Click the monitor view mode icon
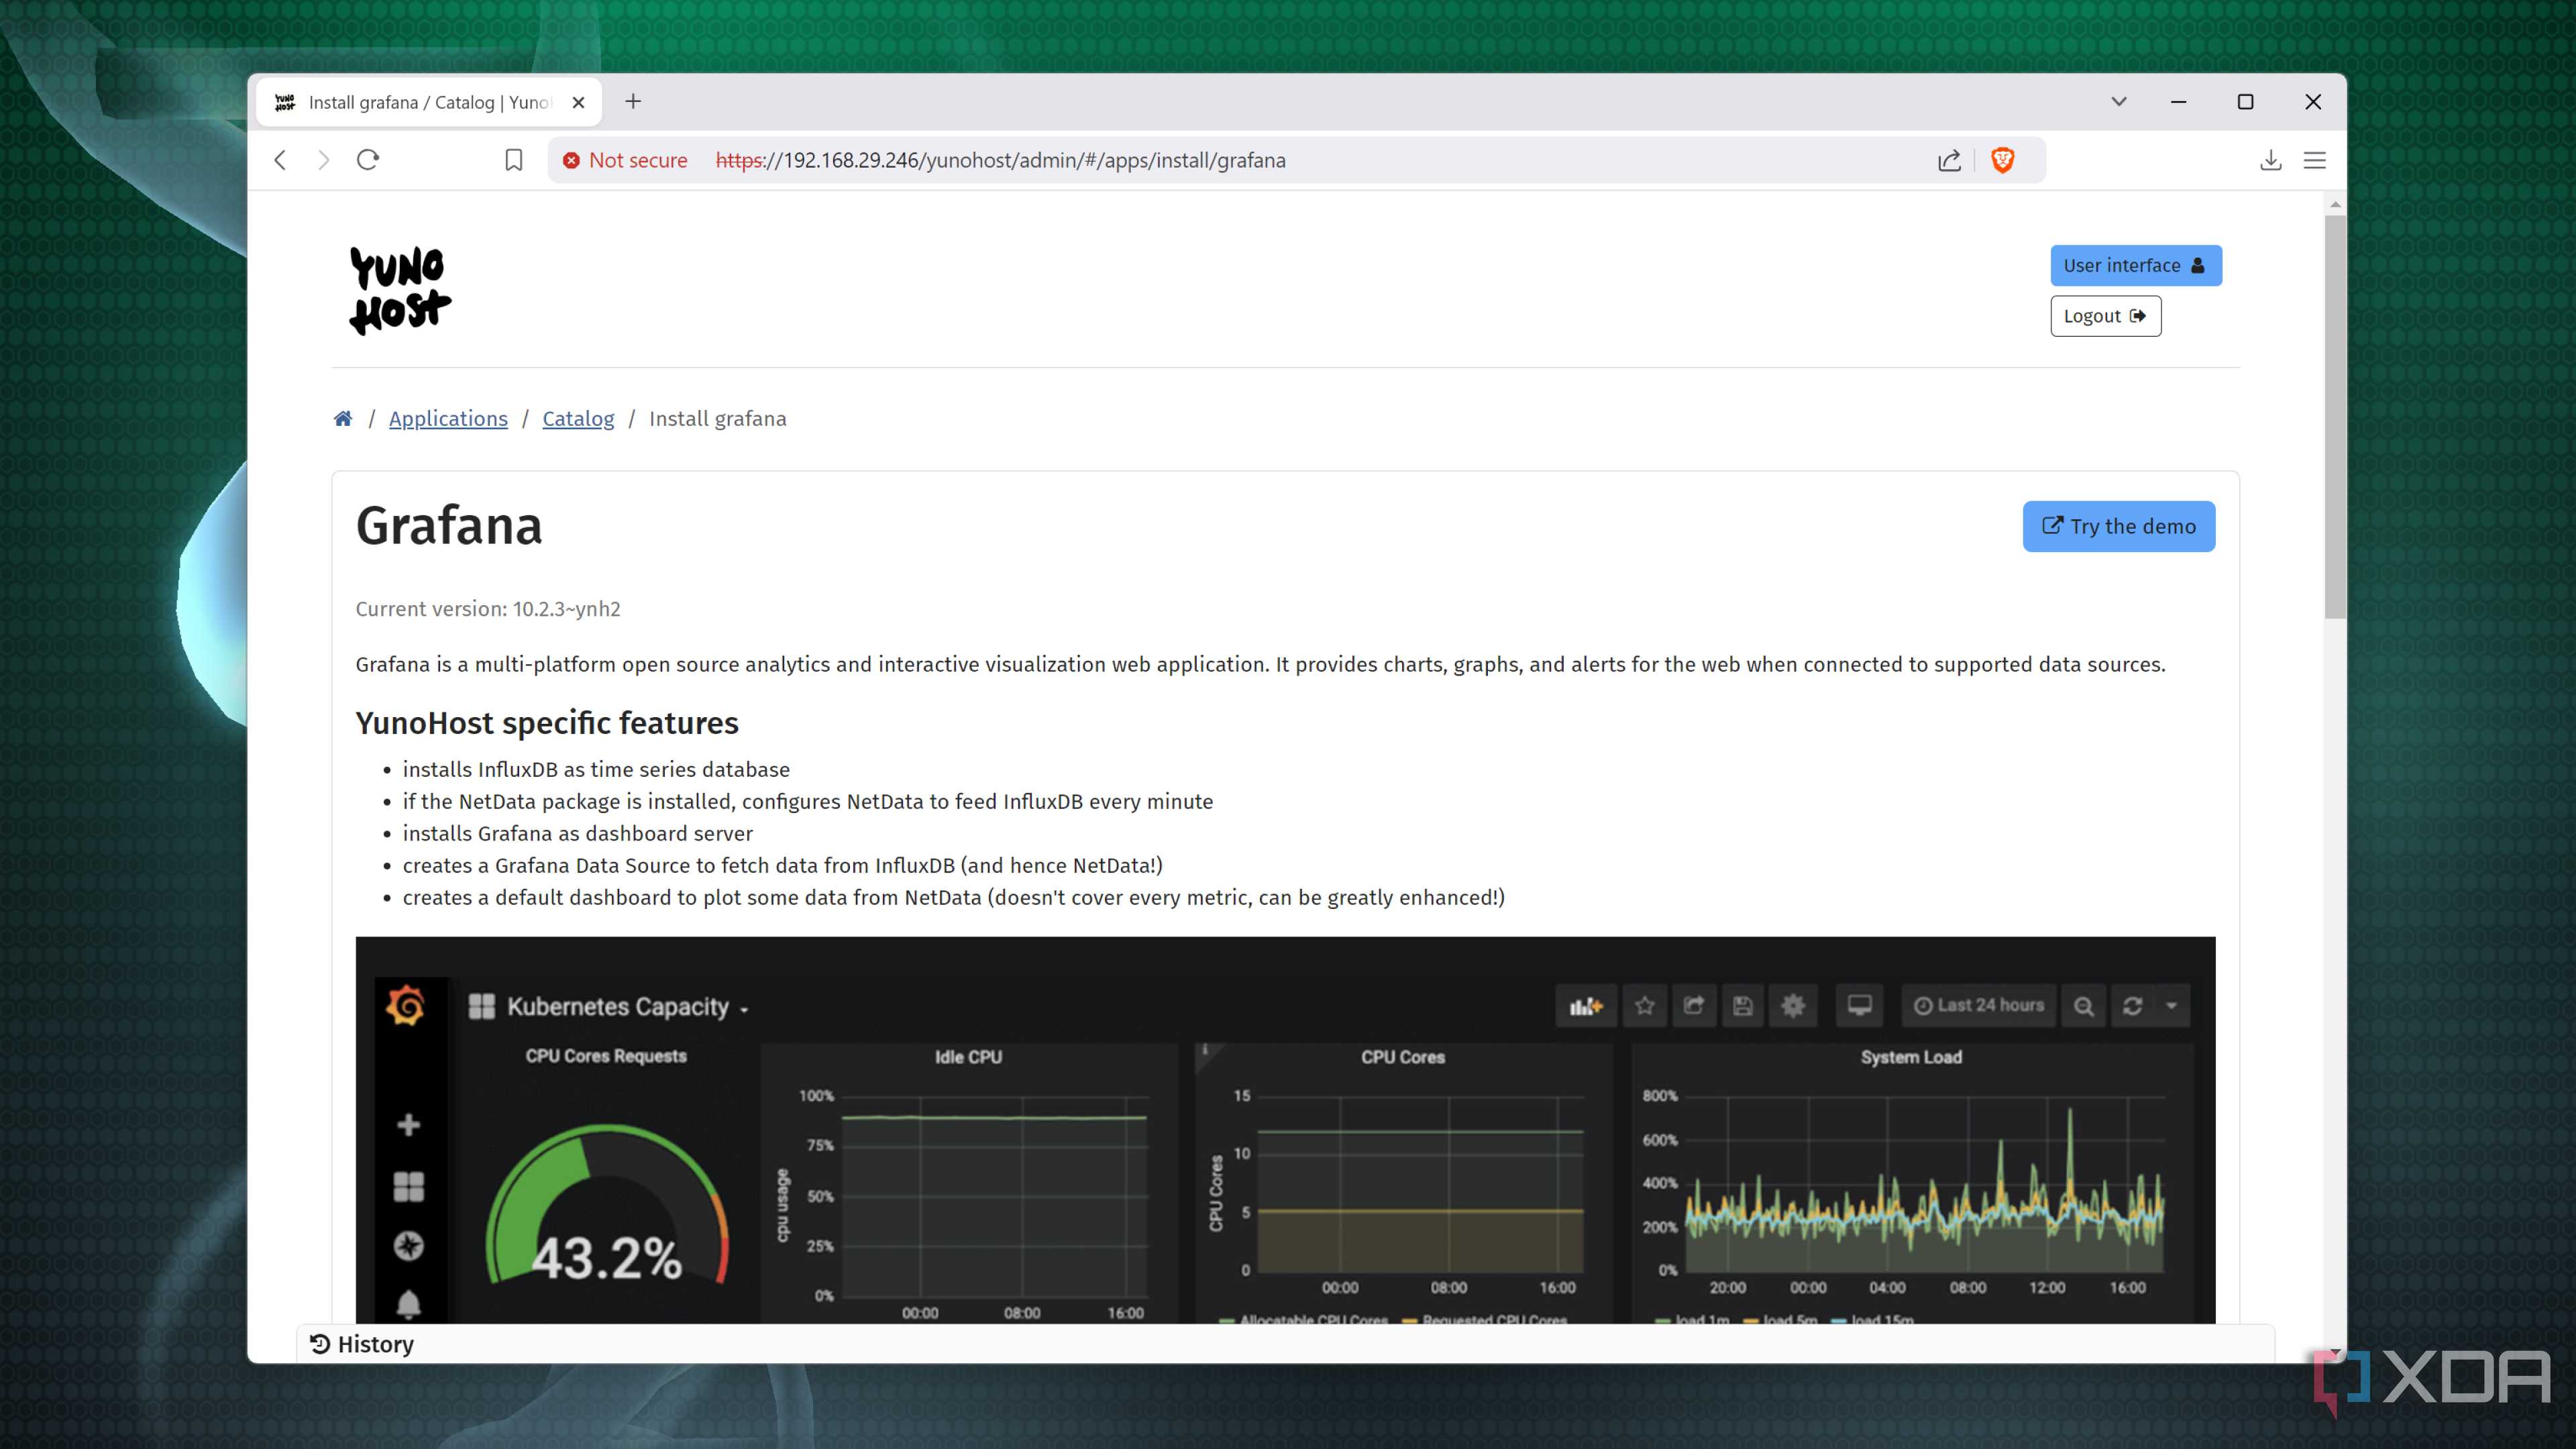Viewport: 2576px width, 1449px height. click(x=1859, y=1005)
